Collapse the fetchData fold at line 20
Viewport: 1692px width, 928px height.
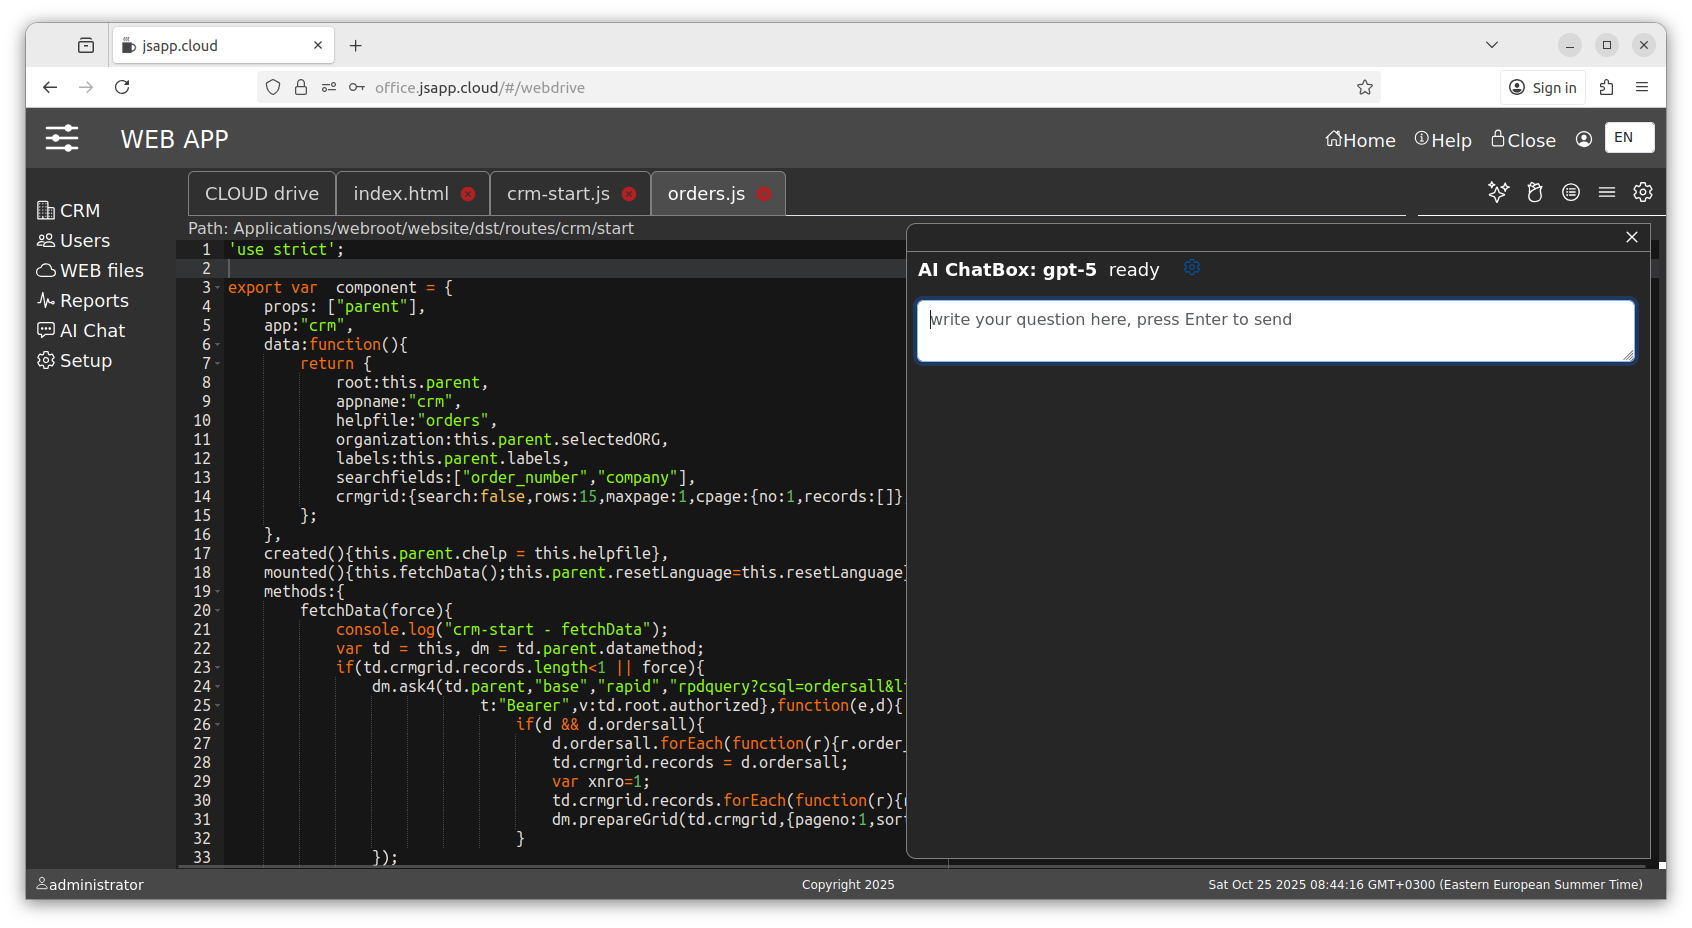pos(218,611)
